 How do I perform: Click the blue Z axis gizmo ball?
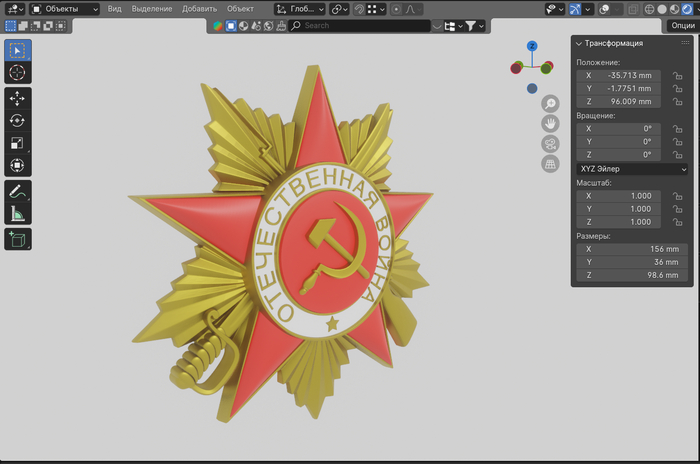point(532,46)
